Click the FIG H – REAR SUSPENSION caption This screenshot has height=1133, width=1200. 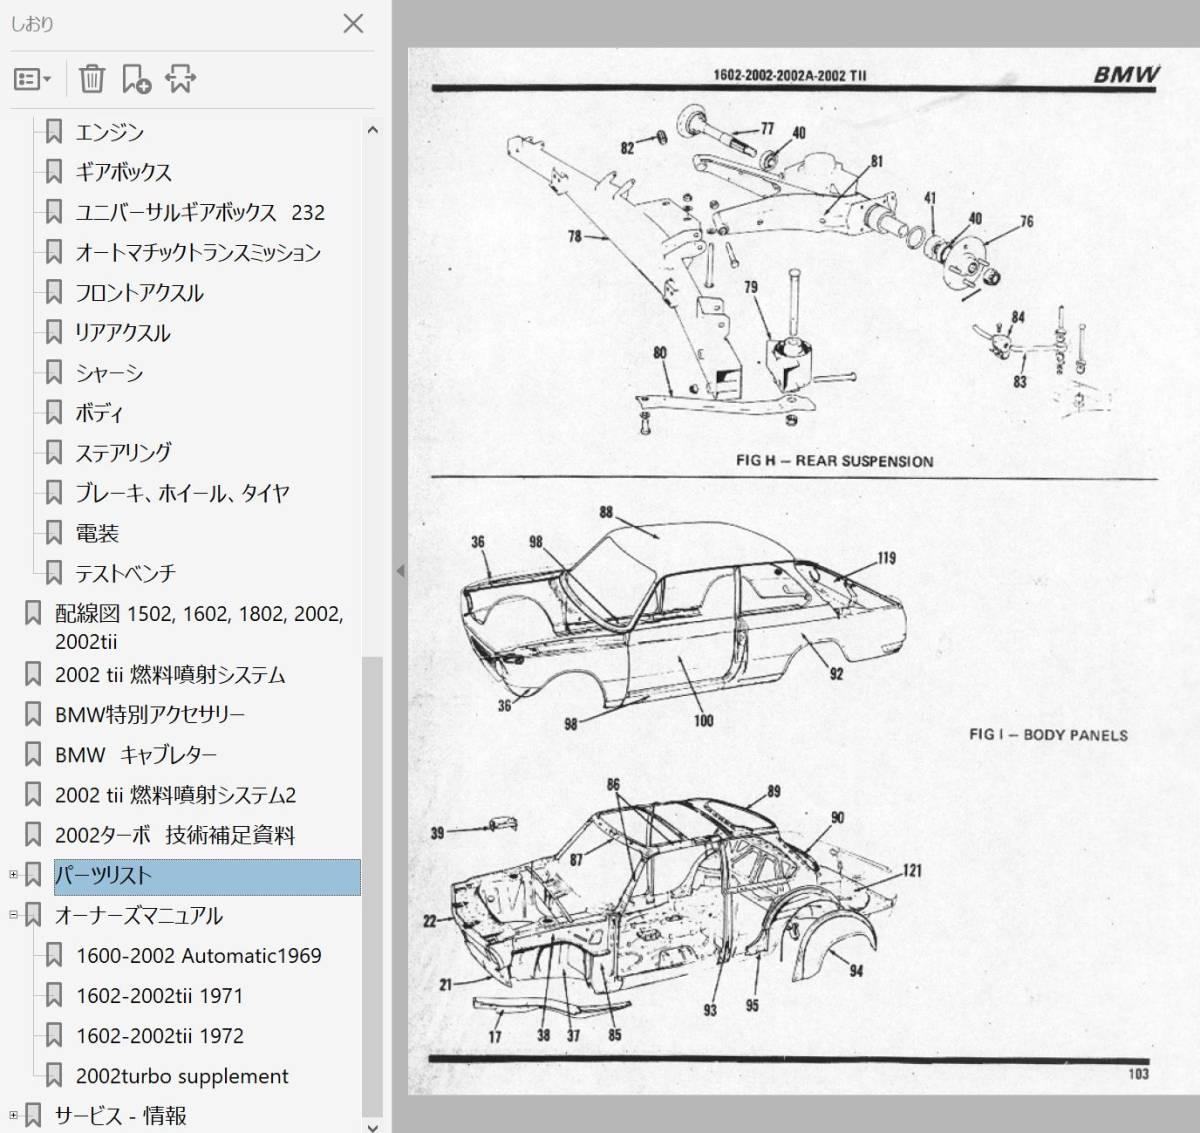point(835,461)
